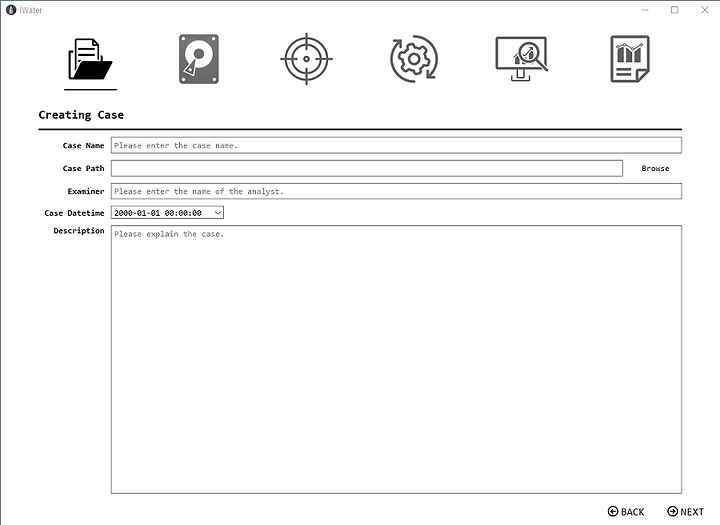Click the Creating Case heading
This screenshot has height=525, width=720.
coord(81,115)
